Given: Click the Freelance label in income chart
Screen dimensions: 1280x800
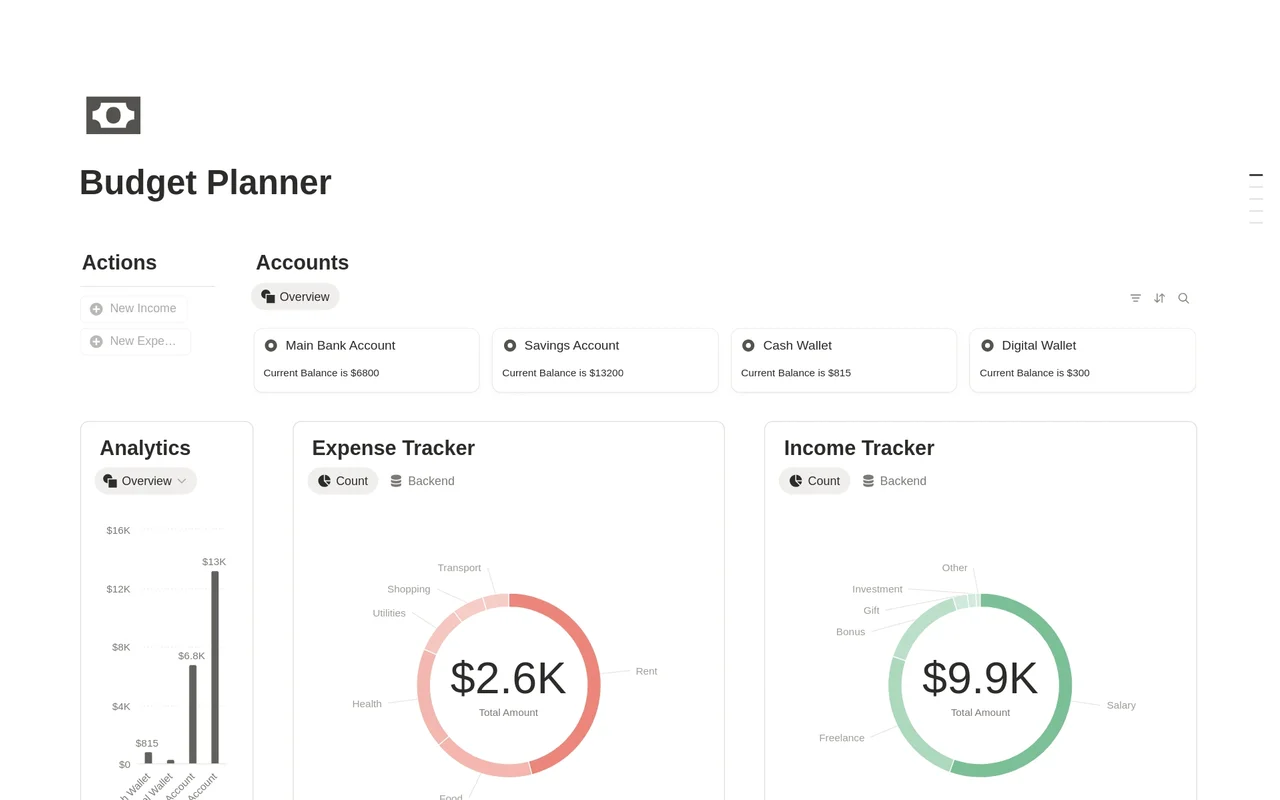Looking at the screenshot, I should (x=842, y=738).
